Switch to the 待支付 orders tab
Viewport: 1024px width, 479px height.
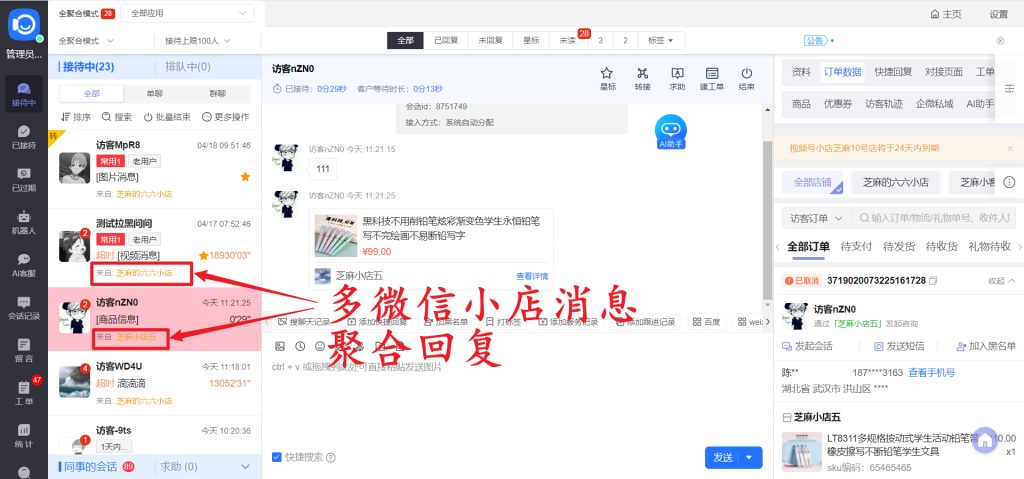(857, 247)
